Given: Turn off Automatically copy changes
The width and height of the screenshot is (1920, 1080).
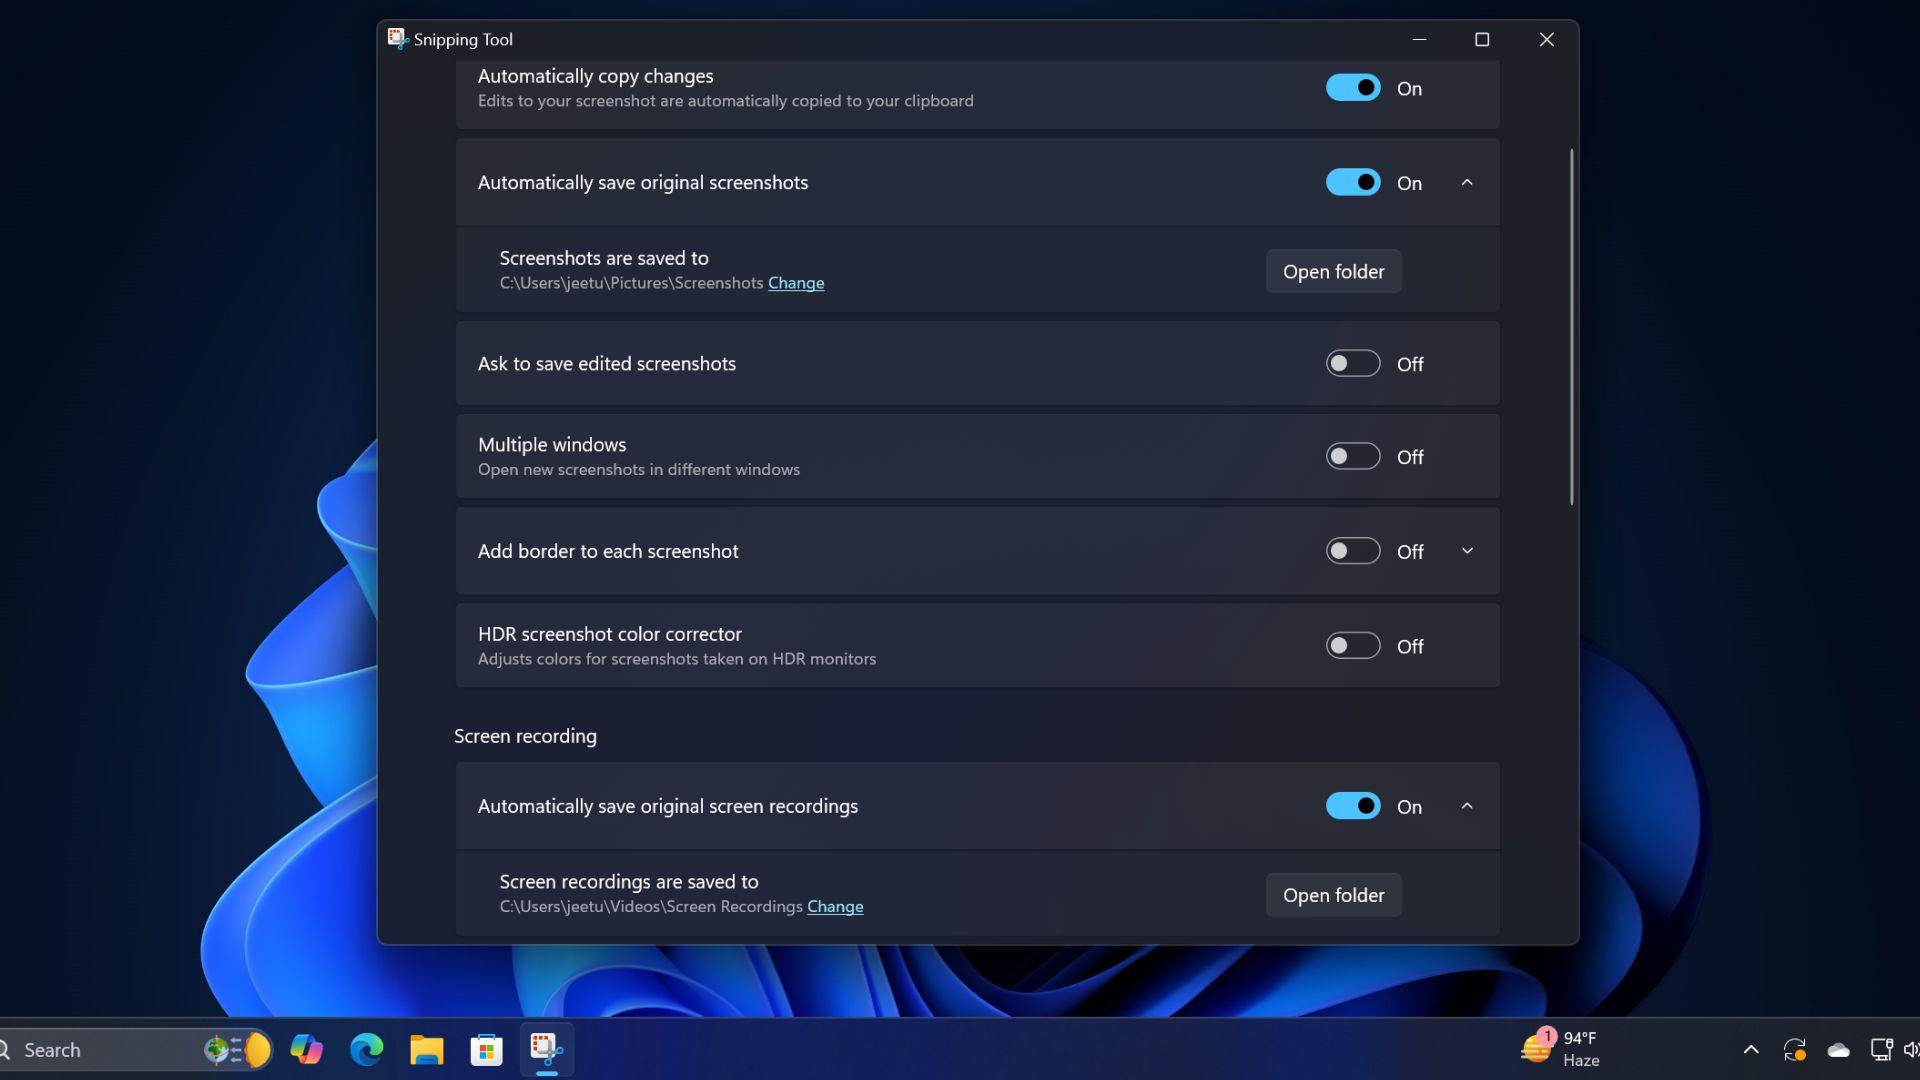Looking at the screenshot, I should pyautogui.click(x=1352, y=87).
